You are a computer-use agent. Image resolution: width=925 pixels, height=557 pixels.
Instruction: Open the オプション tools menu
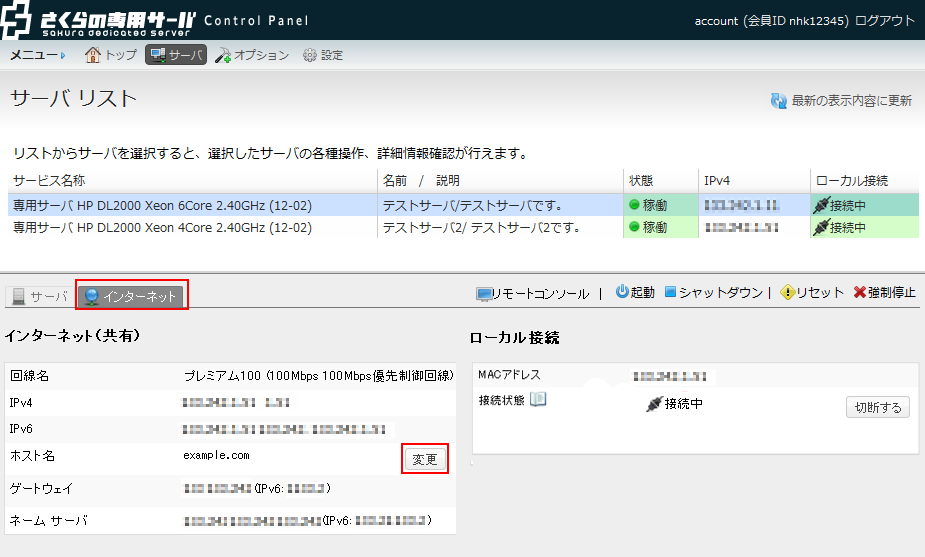point(252,55)
